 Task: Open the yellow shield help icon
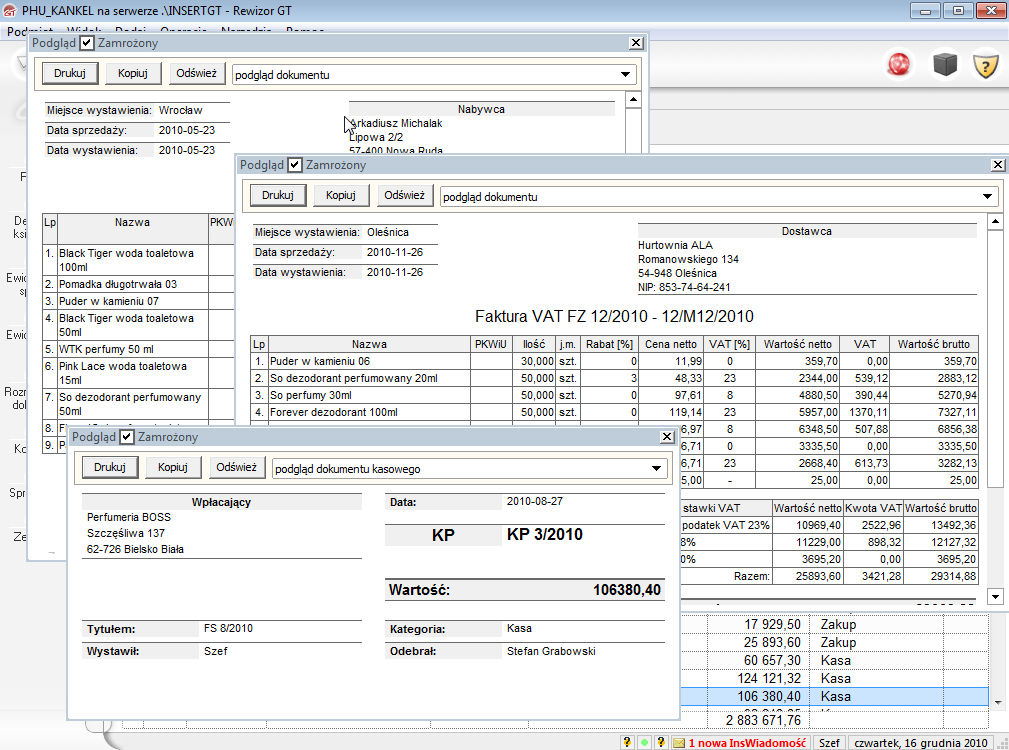(987, 66)
